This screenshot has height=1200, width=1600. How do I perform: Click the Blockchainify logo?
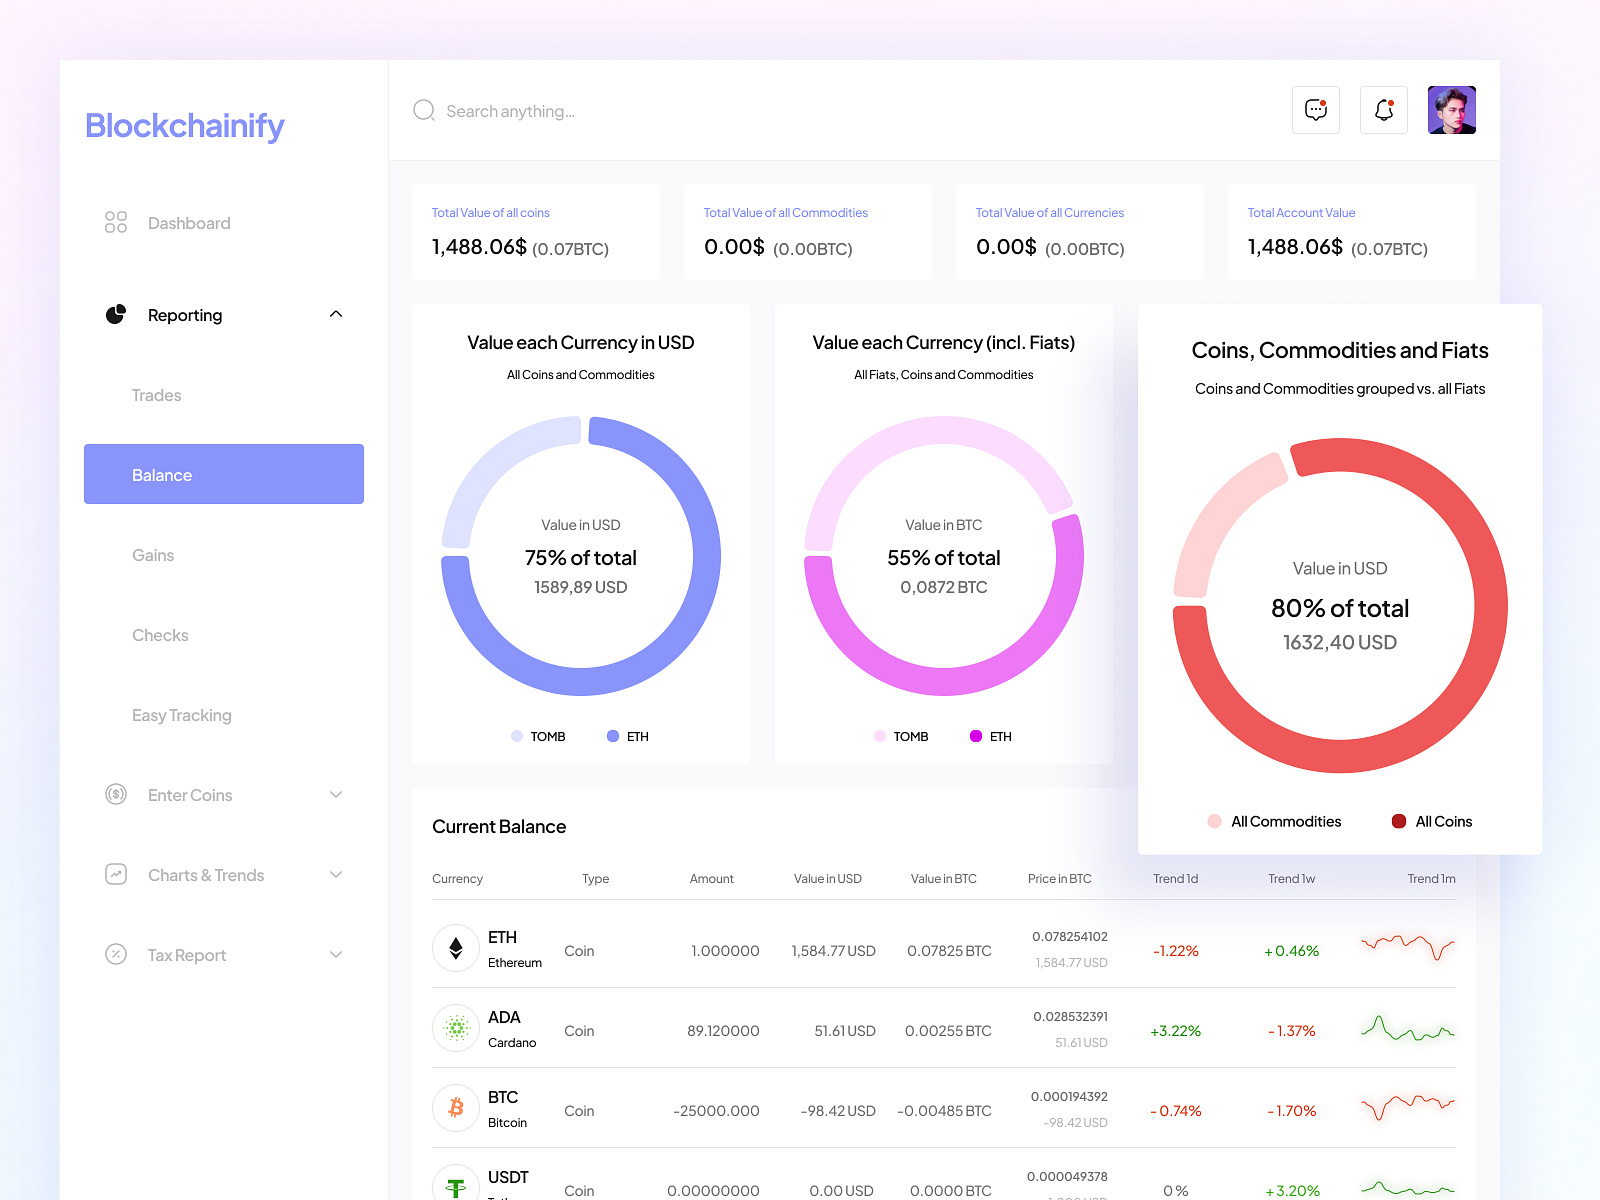click(184, 126)
